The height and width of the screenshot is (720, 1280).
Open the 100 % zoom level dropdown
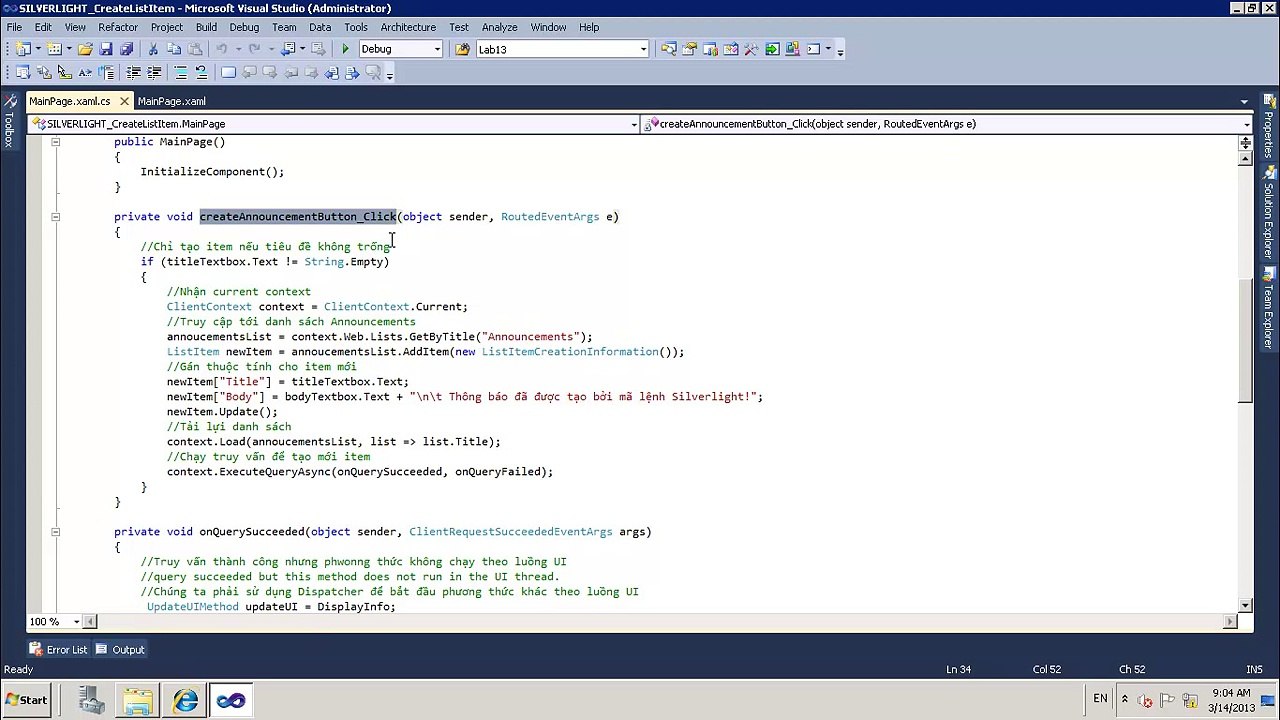click(76, 622)
